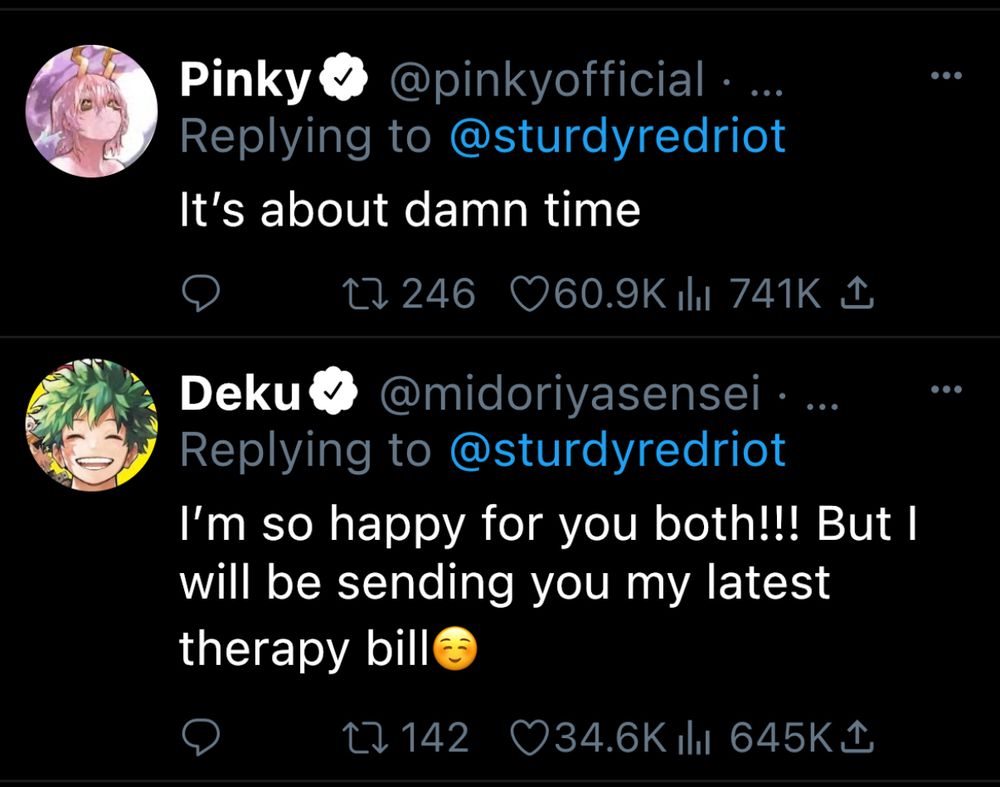The height and width of the screenshot is (787, 1000).
Task: Open Deku's profile picture
Action: pyautogui.click(x=90, y=424)
